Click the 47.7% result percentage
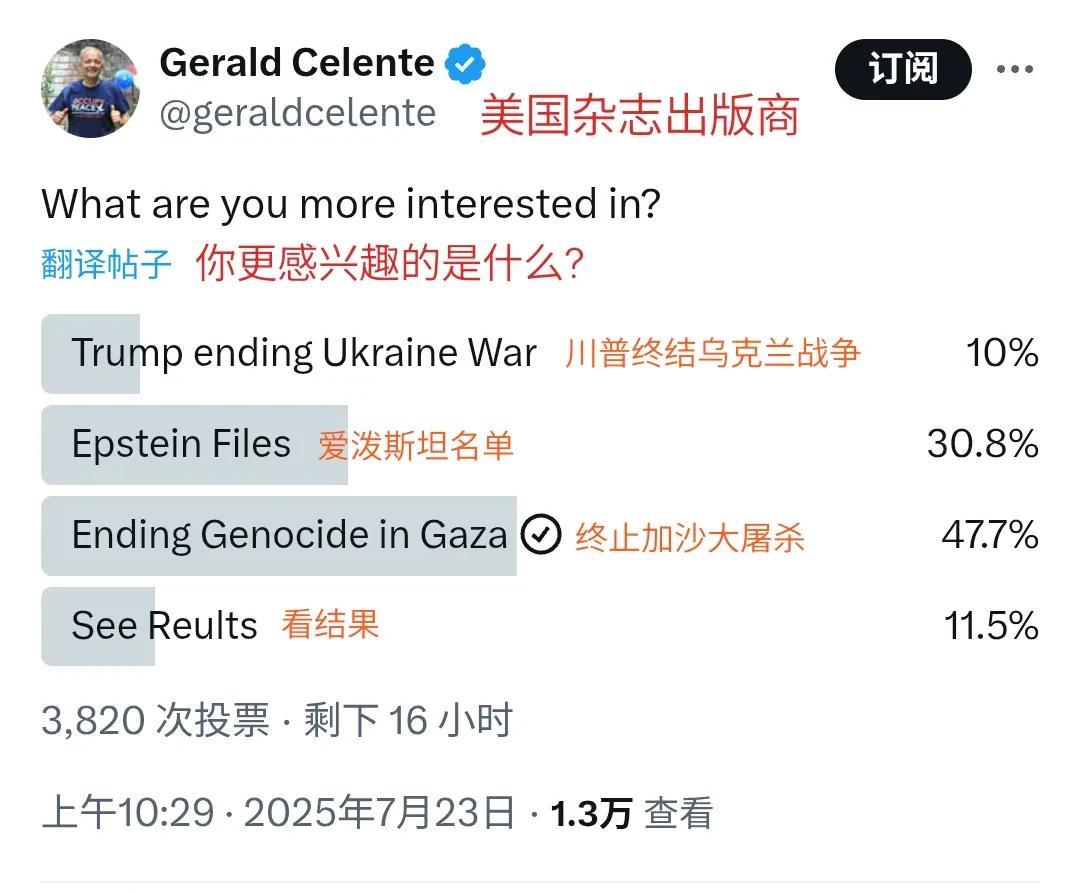Image resolution: width=1080 pixels, height=893 pixels. [989, 535]
